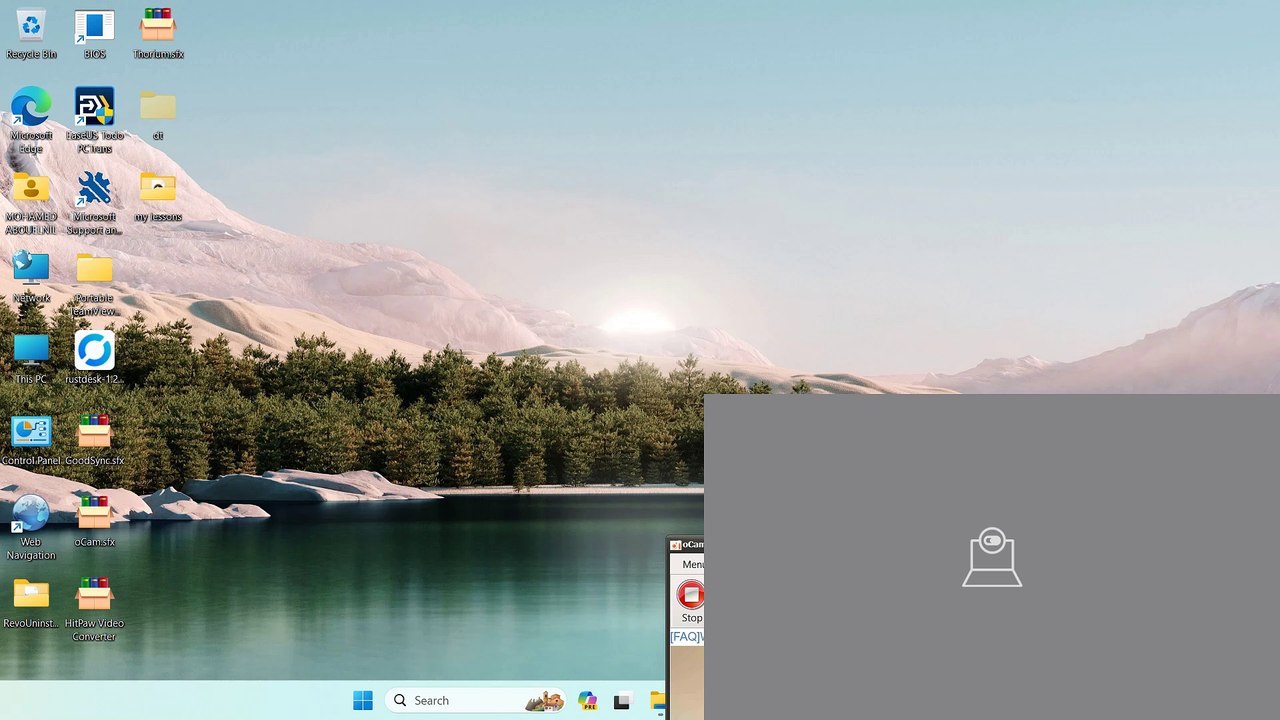Open Task View on the taskbar
1280x720 pixels.
pyautogui.click(x=622, y=700)
